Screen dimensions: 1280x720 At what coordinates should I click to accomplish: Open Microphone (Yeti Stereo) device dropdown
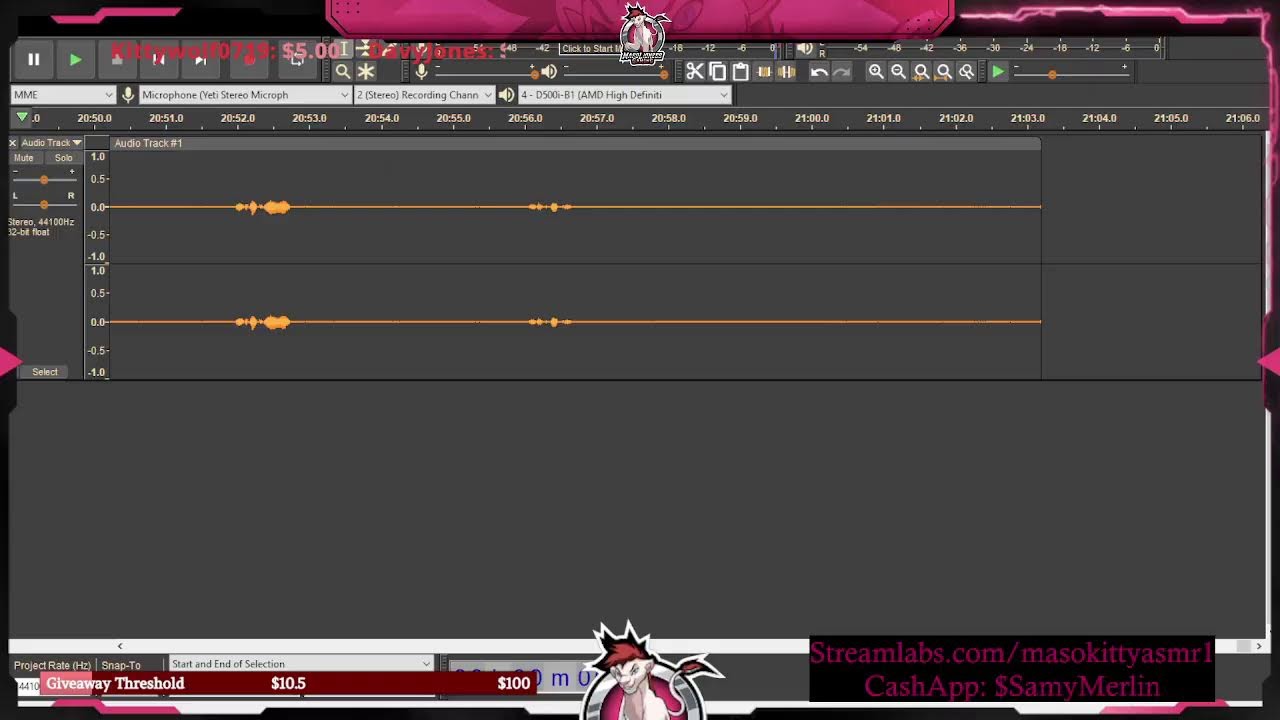coord(245,95)
